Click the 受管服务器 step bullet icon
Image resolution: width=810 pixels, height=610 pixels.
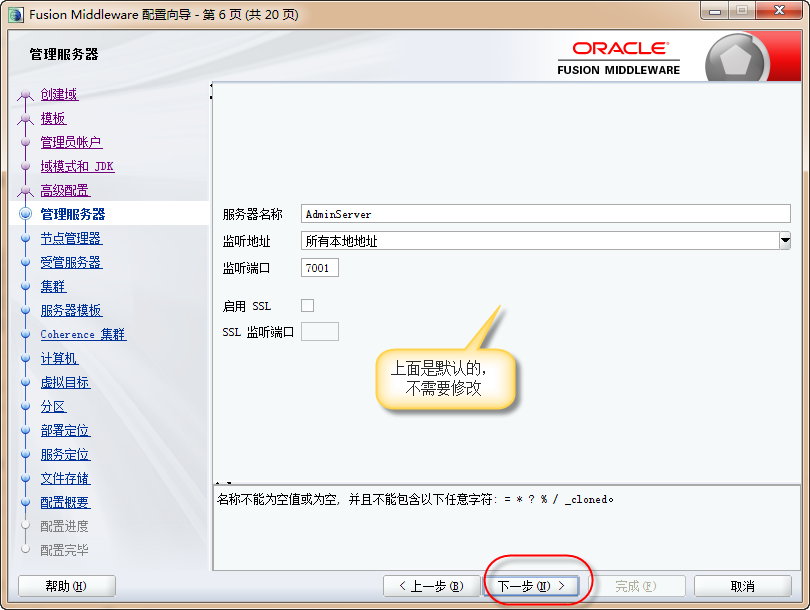[x=25, y=262]
